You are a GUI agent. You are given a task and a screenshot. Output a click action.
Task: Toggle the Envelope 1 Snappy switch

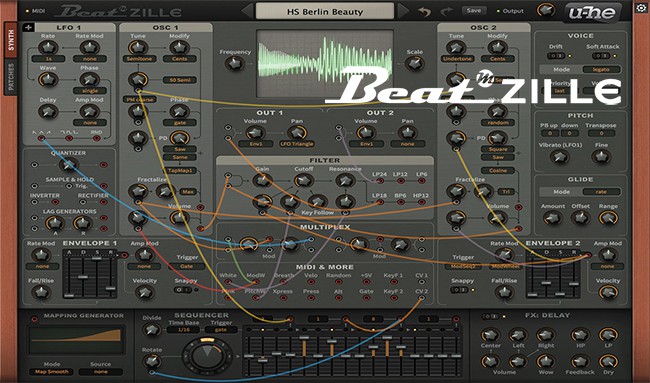pos(183,290)
